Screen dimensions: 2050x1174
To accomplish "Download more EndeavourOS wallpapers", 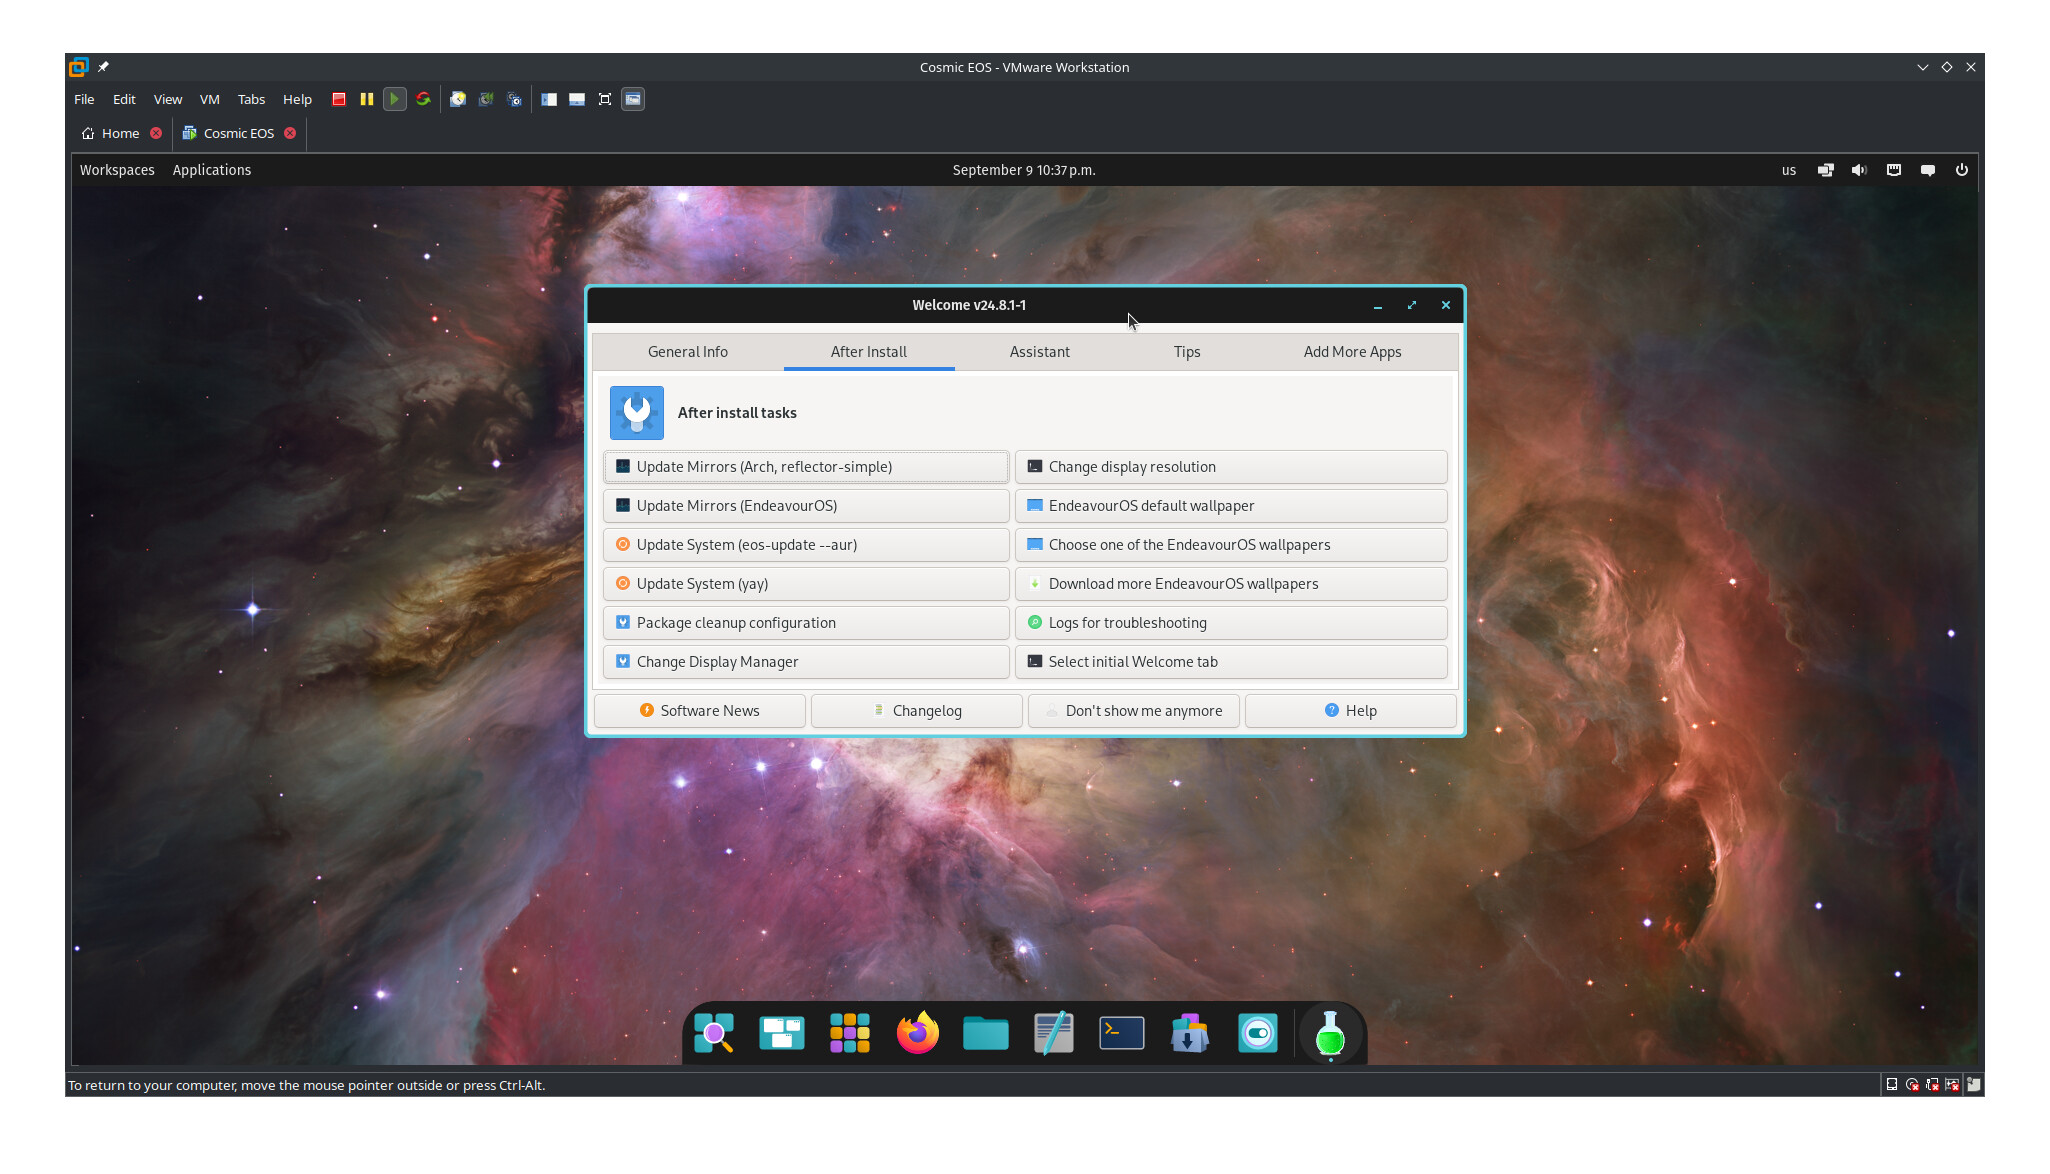I will 1231,584.
